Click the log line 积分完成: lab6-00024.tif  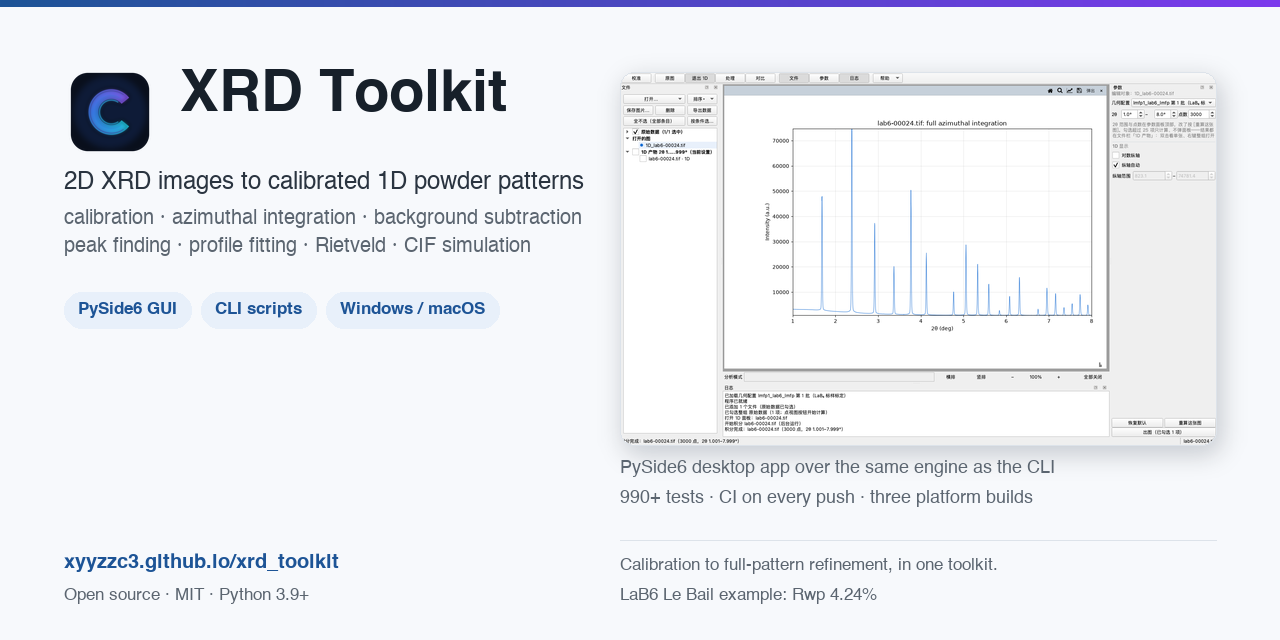pos(784,429)
